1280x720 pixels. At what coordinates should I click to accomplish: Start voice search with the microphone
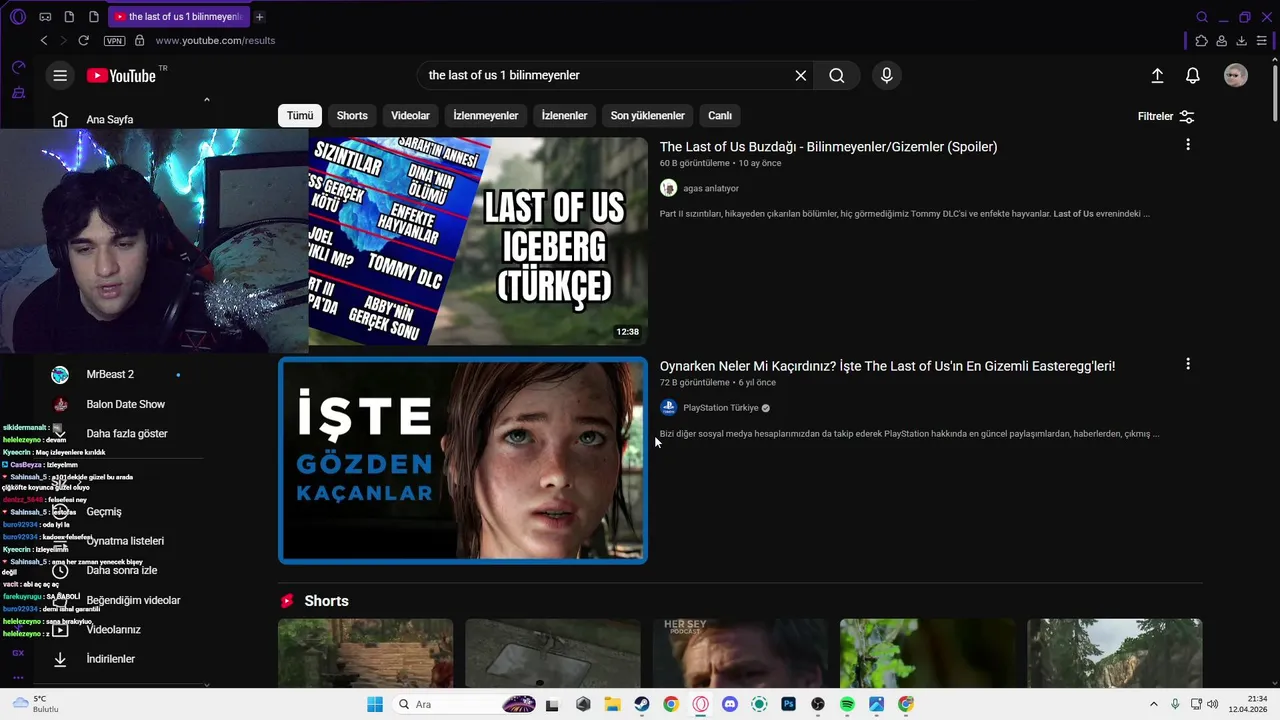(886, 76)
